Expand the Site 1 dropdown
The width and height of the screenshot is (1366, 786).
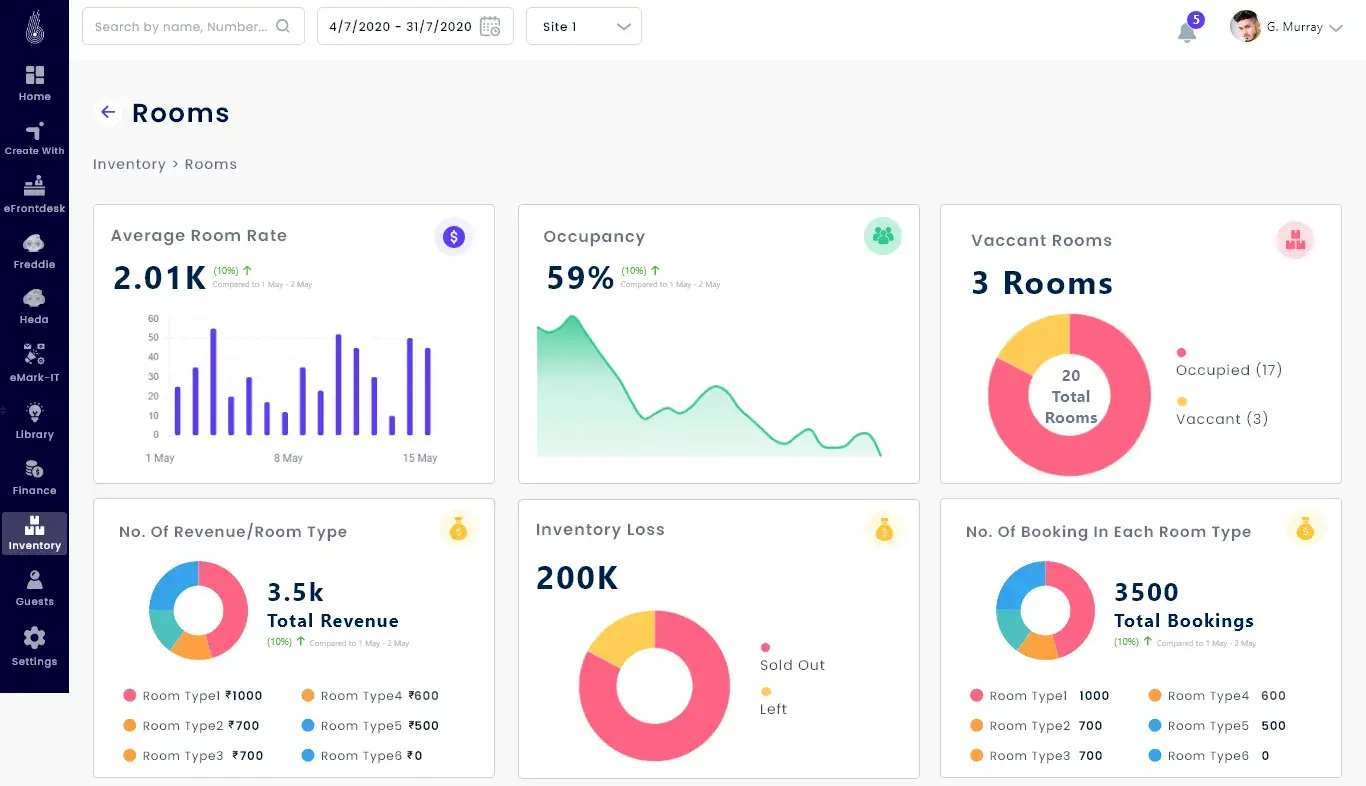point(584,27)
